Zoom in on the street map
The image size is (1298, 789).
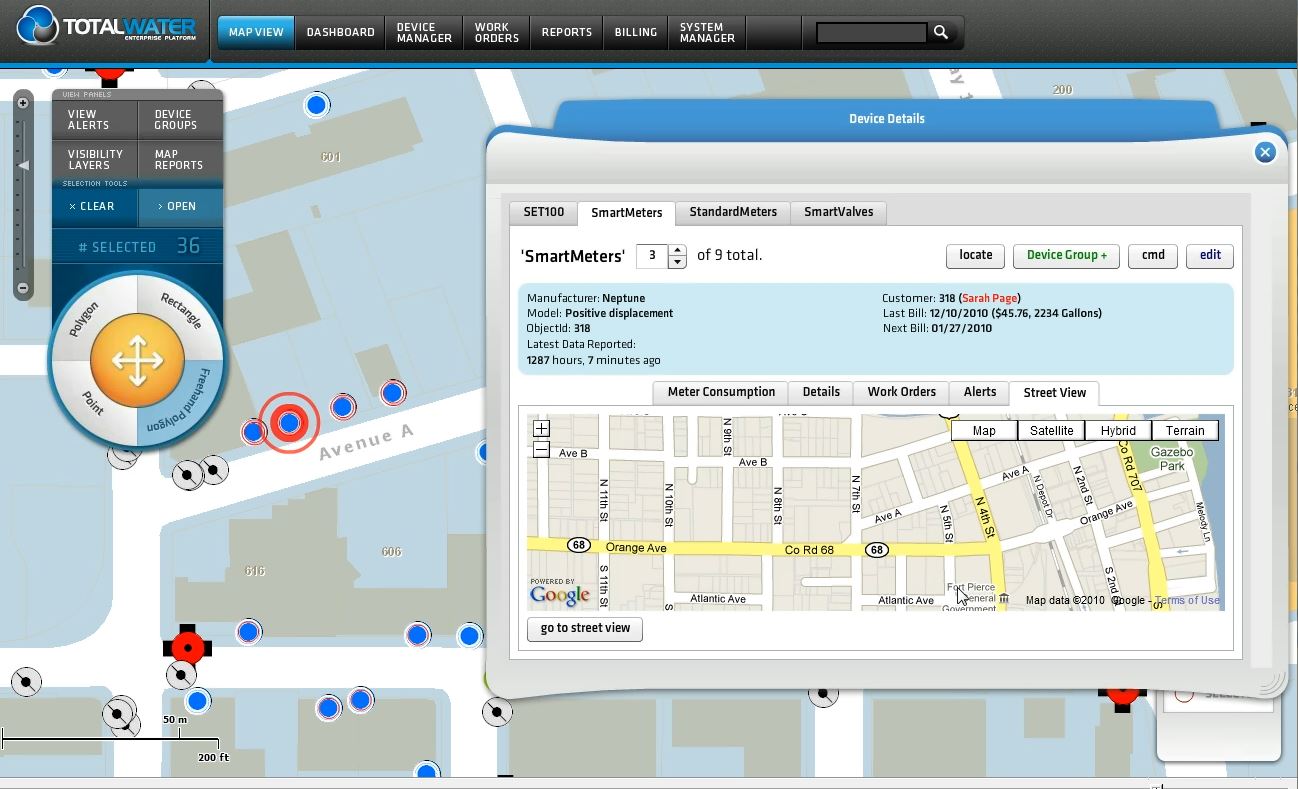point(541,429)
